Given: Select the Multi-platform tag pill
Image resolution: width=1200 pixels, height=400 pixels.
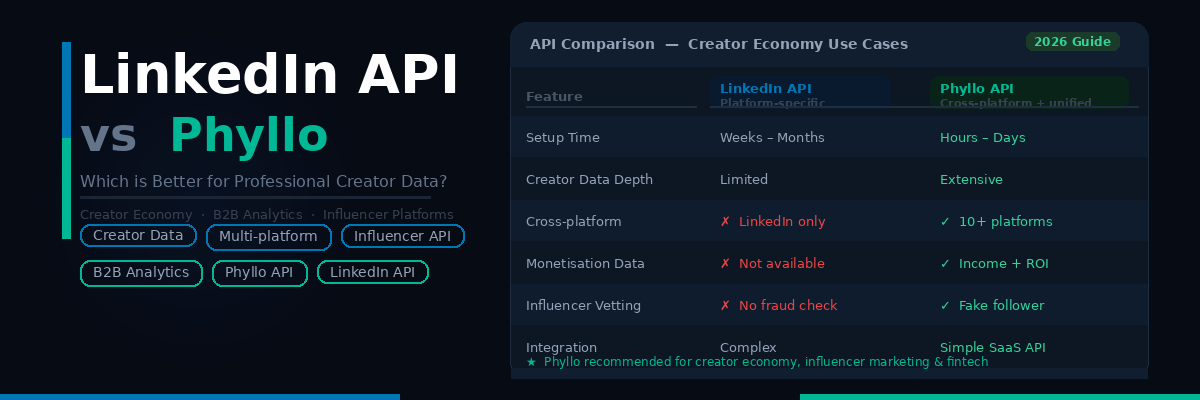Looking at the screenshot, I should pos(269,237).
